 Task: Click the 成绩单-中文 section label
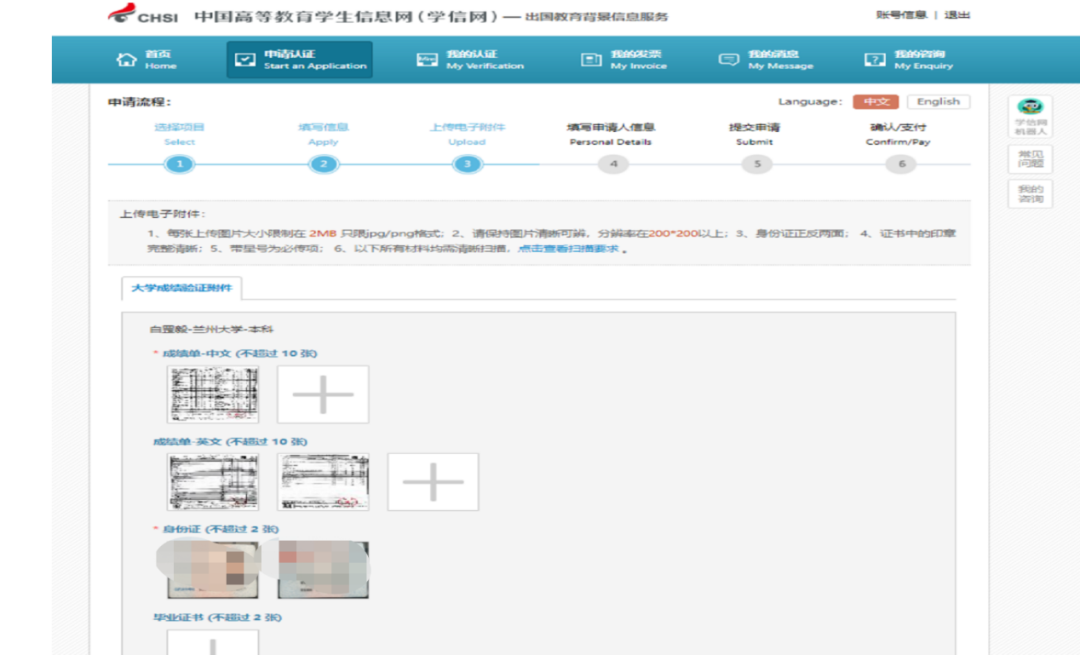click(x=239, y=353)
